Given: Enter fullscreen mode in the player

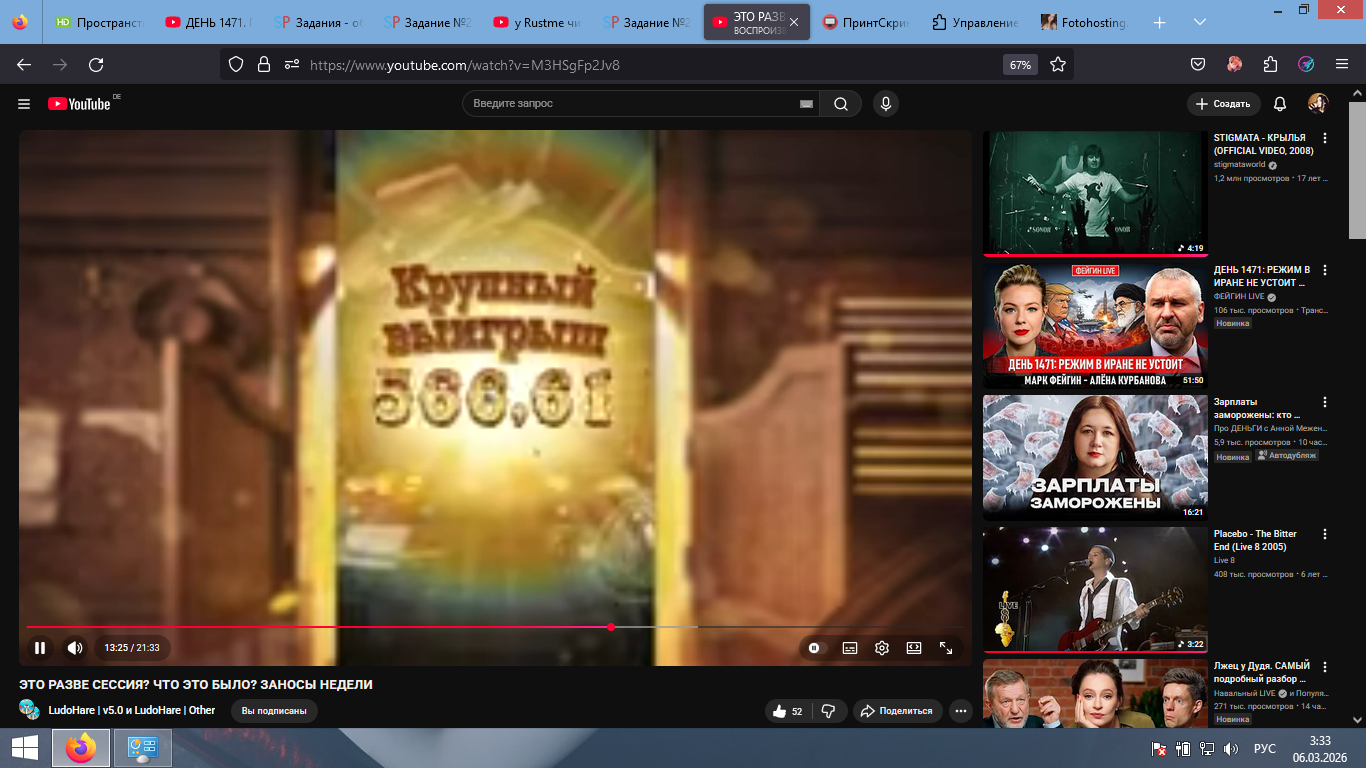Looking at the screenshot, I should pyautogui.click(x=946, y=648).
